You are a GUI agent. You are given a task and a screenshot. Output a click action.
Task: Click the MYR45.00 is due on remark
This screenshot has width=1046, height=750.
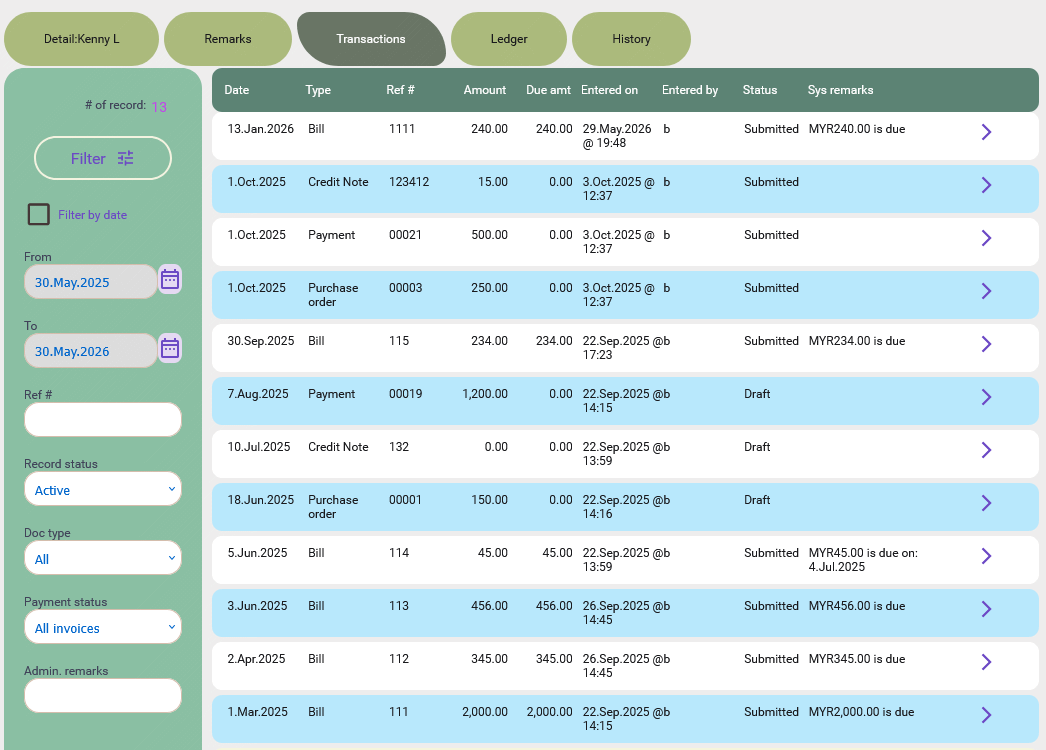point(863,560)
